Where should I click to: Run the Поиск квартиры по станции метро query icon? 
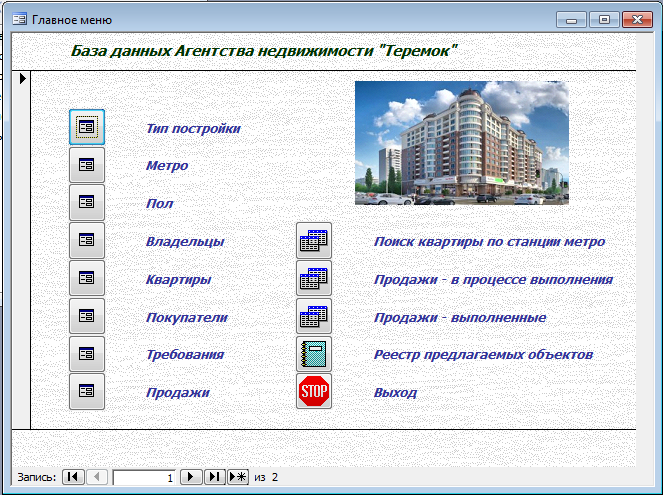click(x=314, y=241)
